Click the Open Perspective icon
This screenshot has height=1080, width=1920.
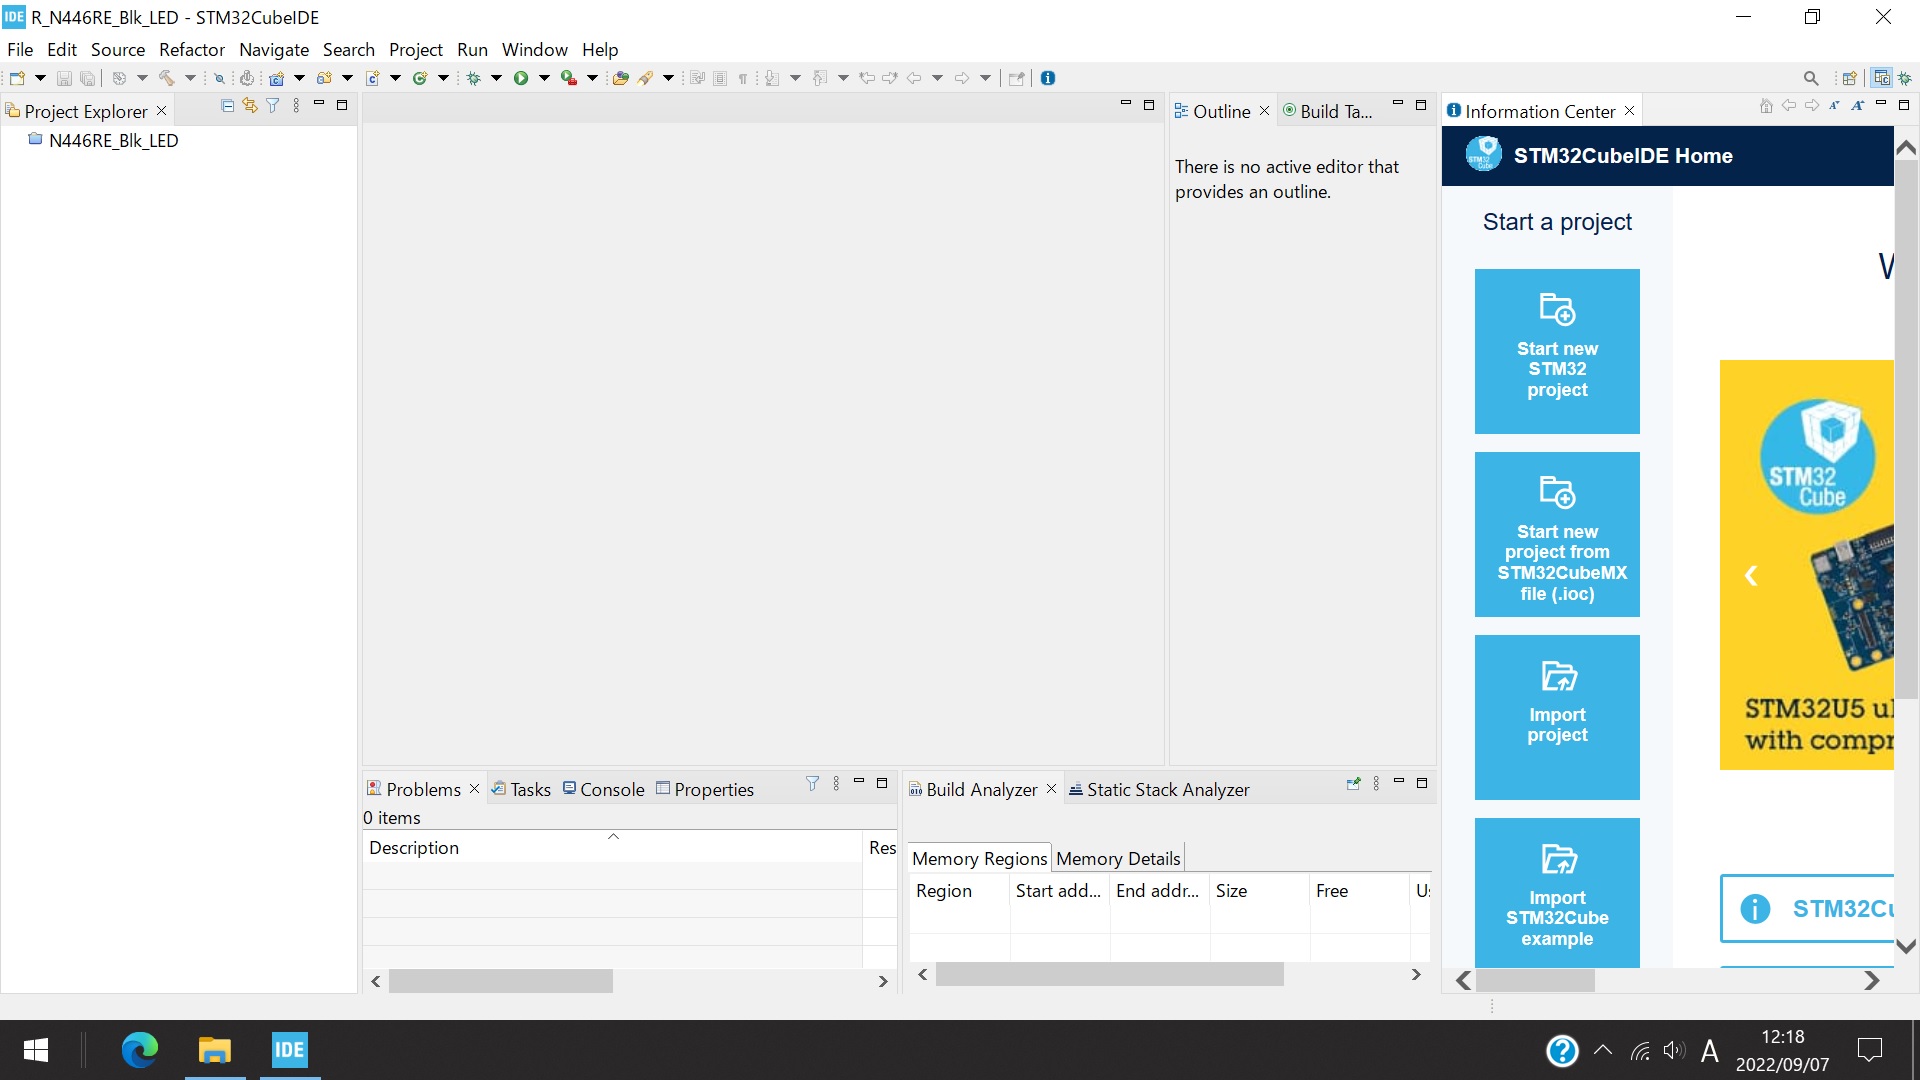click(x=1849, y=78)
